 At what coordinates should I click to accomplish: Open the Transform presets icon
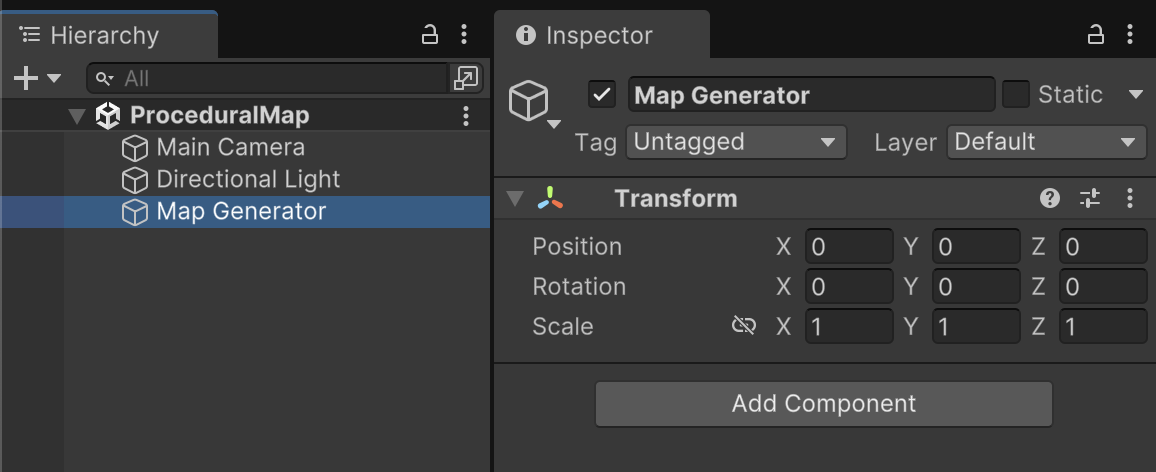pyautogui.click(x=1090, y=198)
